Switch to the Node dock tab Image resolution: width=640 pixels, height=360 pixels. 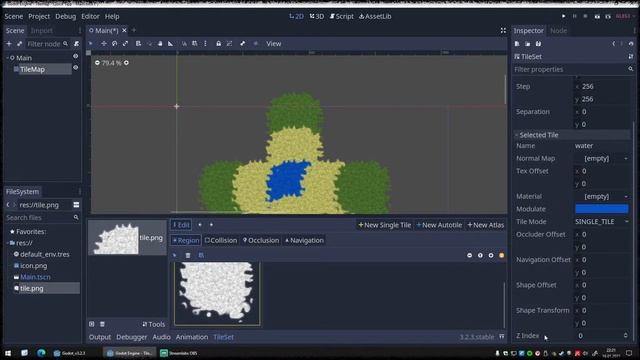(x=558, y=31)
